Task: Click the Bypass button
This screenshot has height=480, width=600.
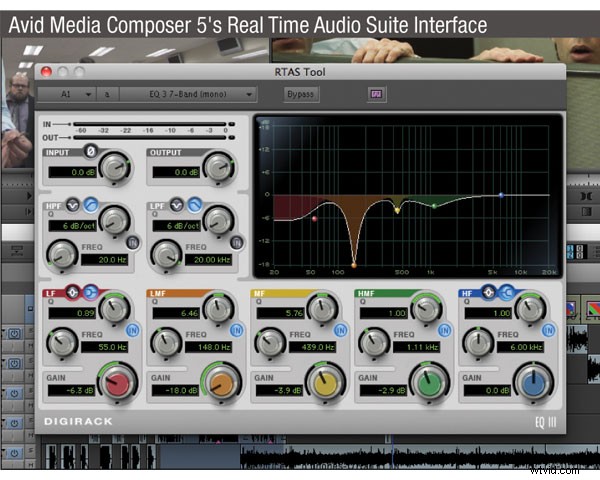Action: point(301,94)
